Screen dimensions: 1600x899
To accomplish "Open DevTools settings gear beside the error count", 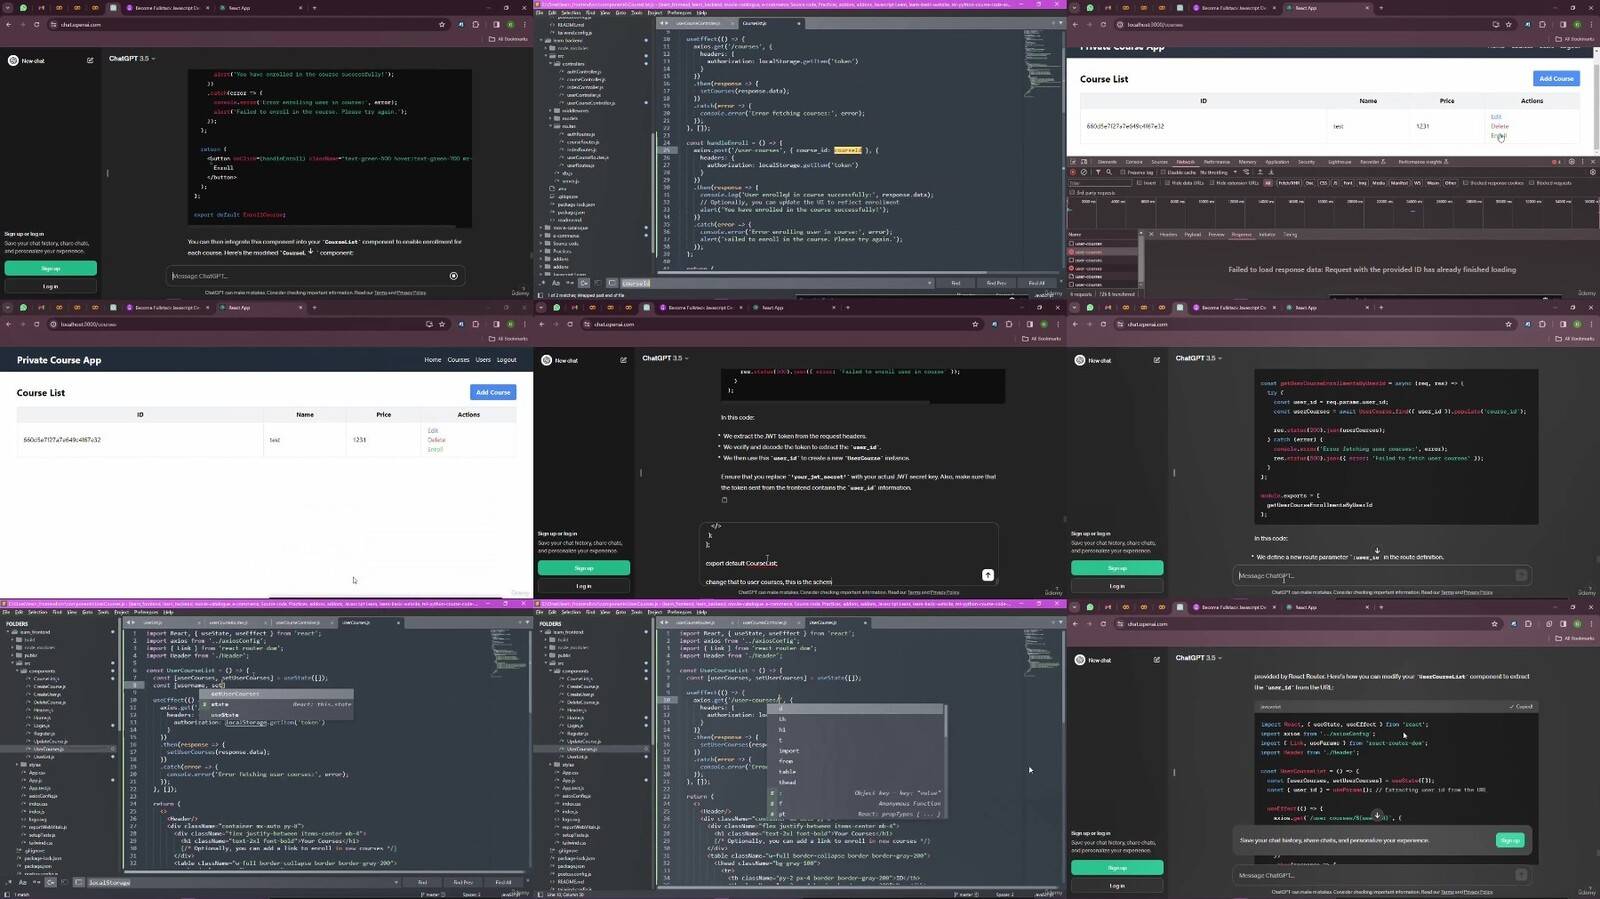I will coord(1572,161).
